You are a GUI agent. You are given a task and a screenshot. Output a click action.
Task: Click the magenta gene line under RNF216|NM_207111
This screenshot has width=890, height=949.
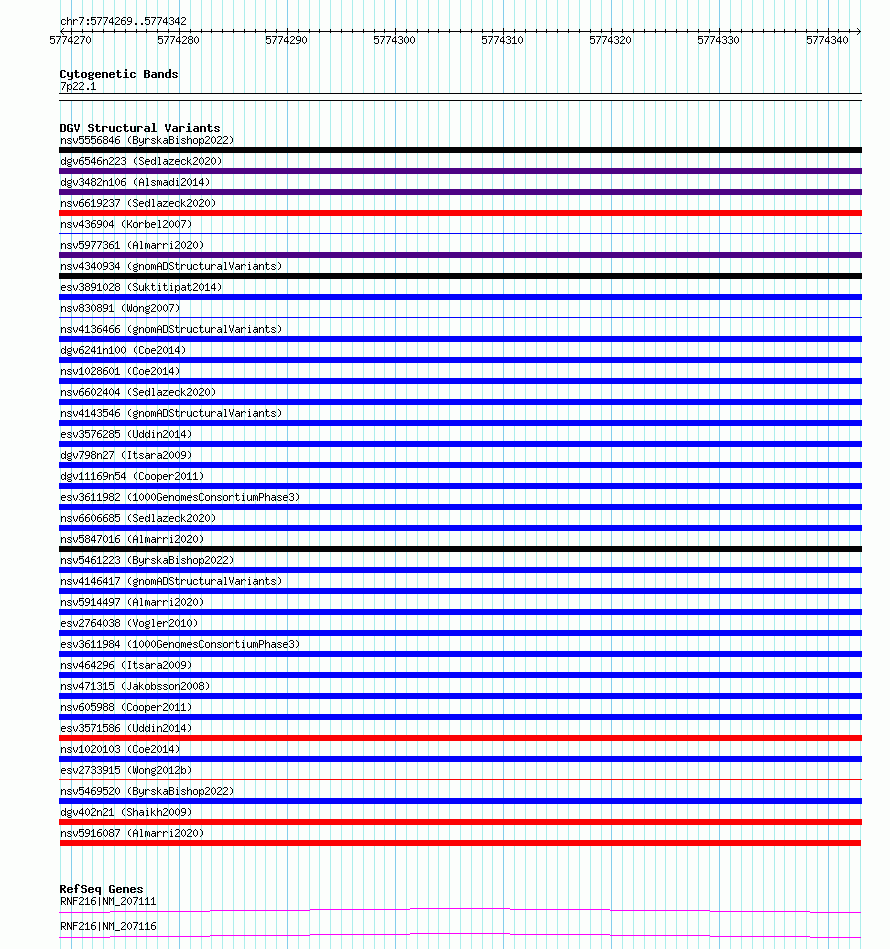460,910
